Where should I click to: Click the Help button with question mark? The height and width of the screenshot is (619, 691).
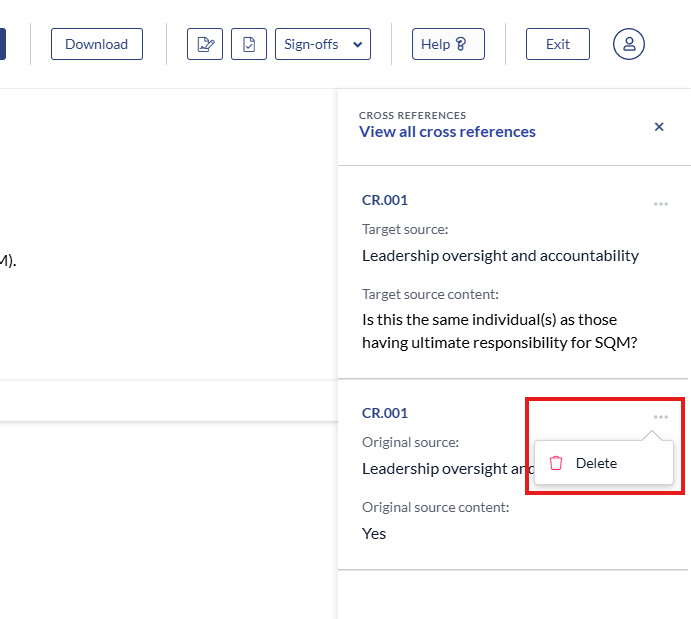pyautogui.click(x=448, y=44)
